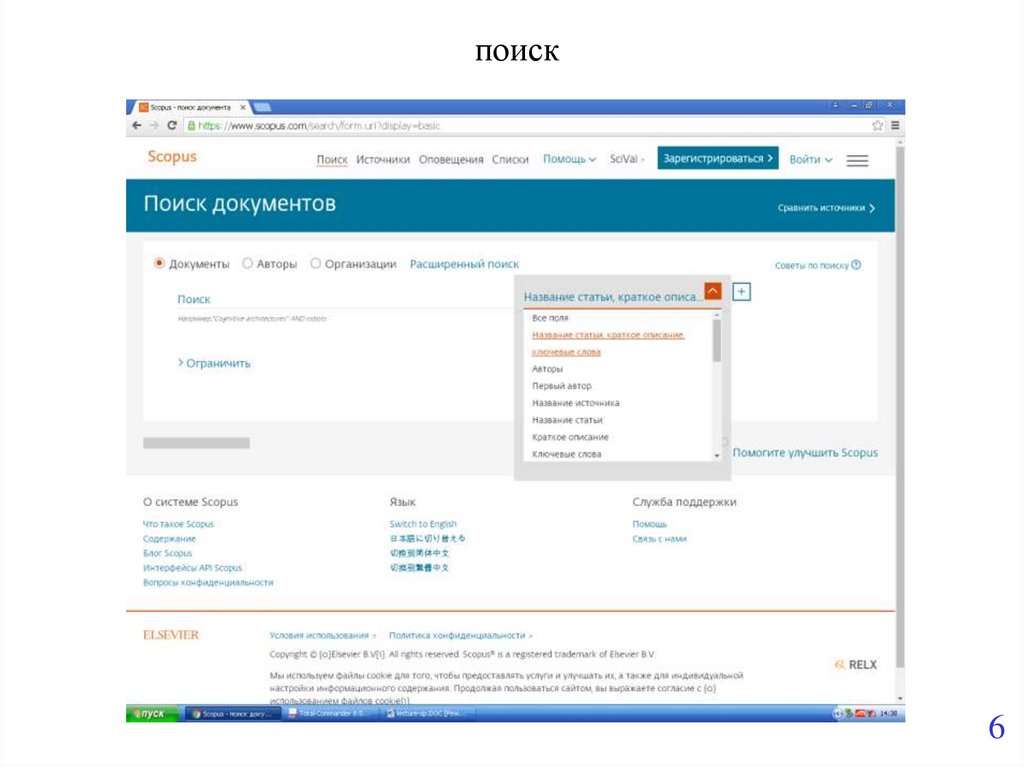Screen dimensions: 1024x767
Task: Reload the page with the refresh icon
Action: (172, 126)
